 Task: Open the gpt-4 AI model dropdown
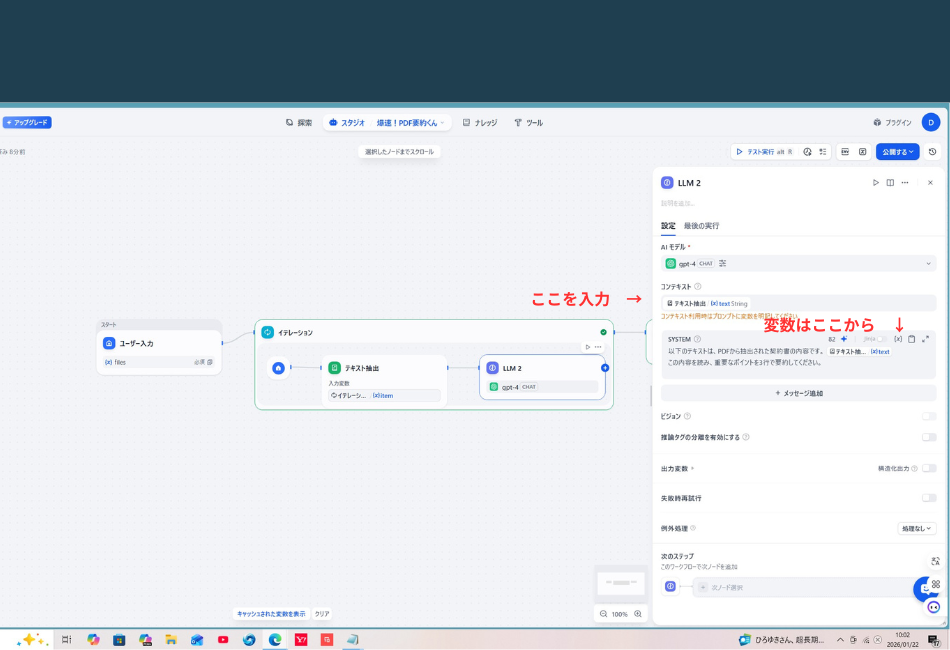point(798,263)
